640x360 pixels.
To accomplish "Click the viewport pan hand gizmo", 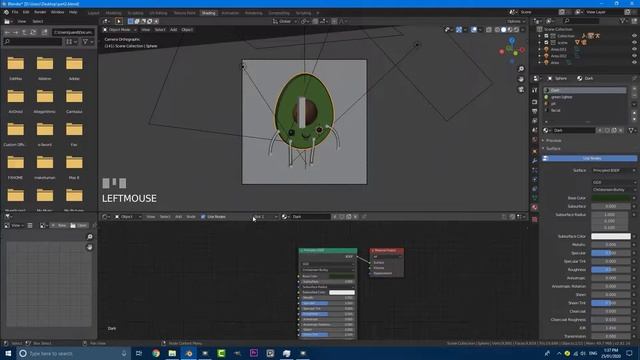I will [x=521, y=79].
